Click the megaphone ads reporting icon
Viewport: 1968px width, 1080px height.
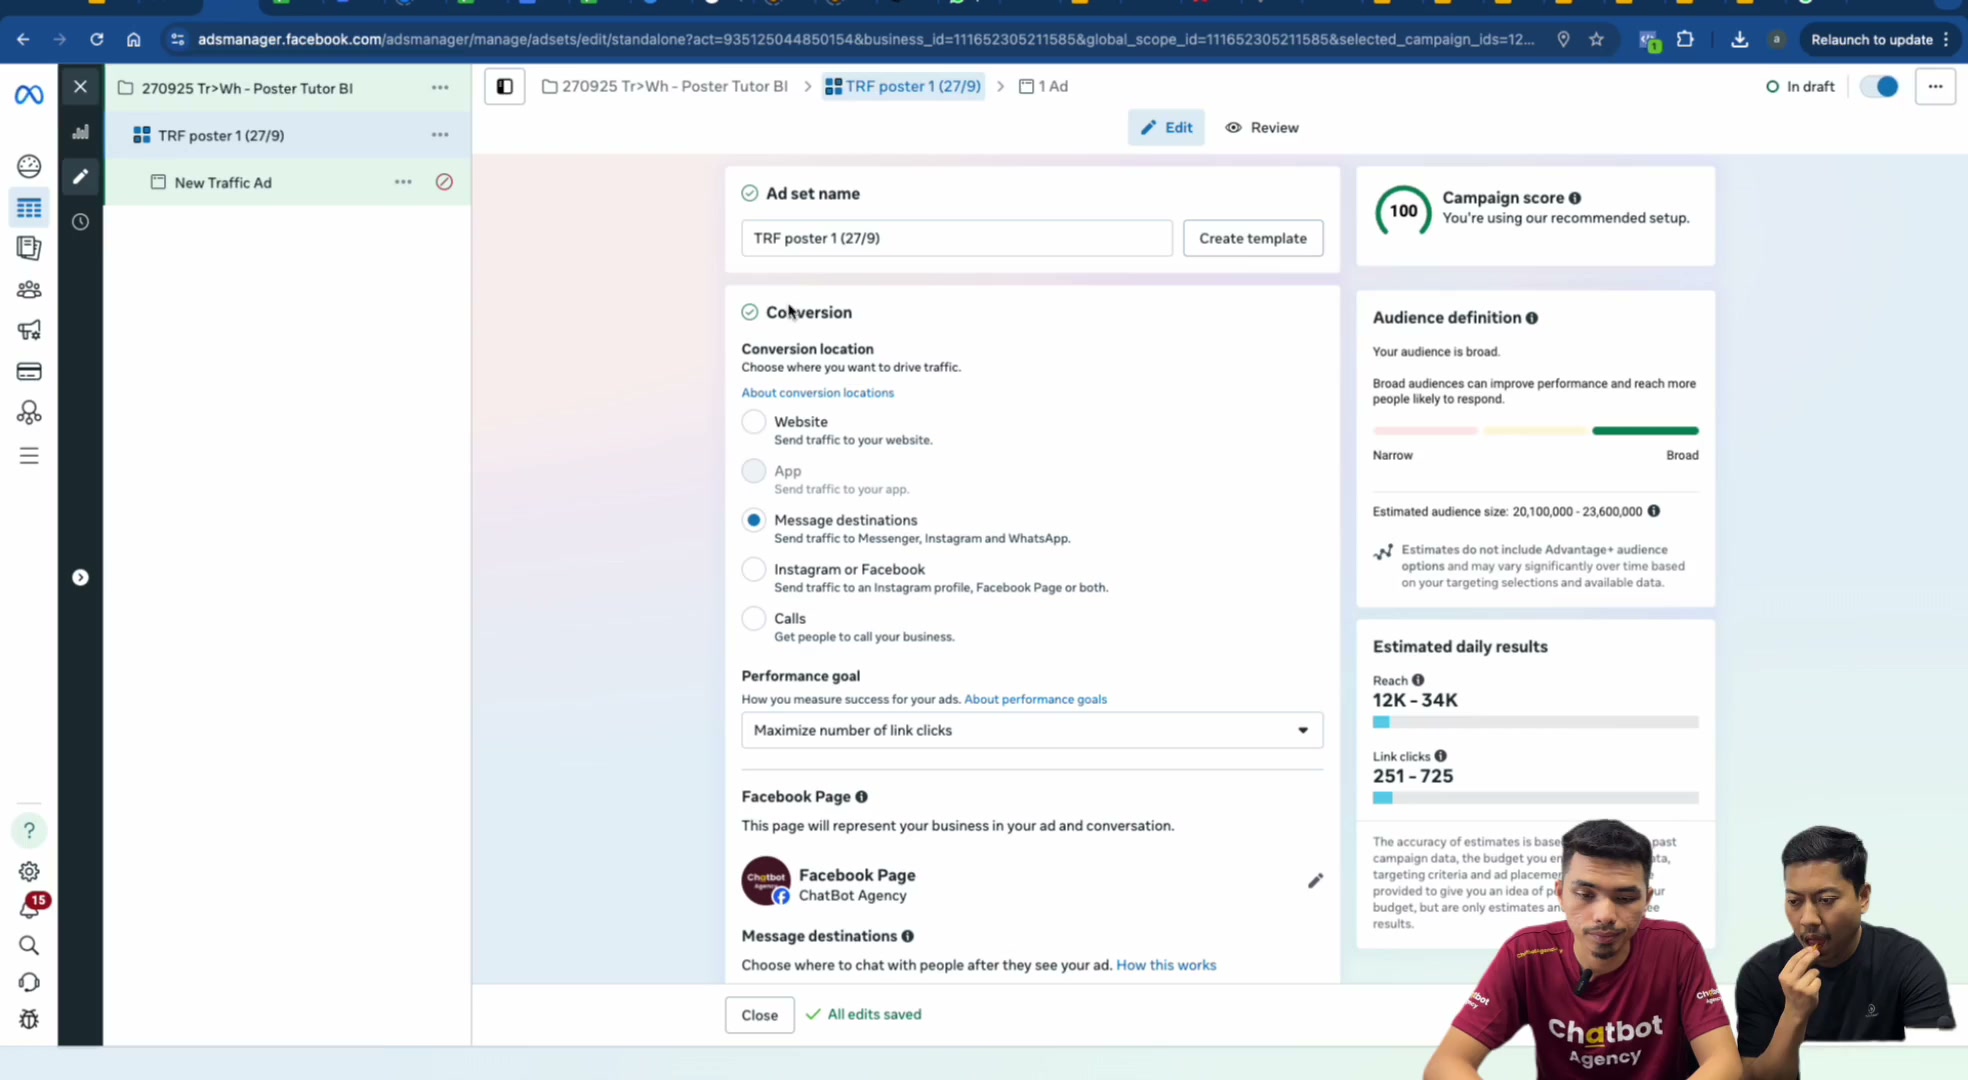click(x=29, y=330)
